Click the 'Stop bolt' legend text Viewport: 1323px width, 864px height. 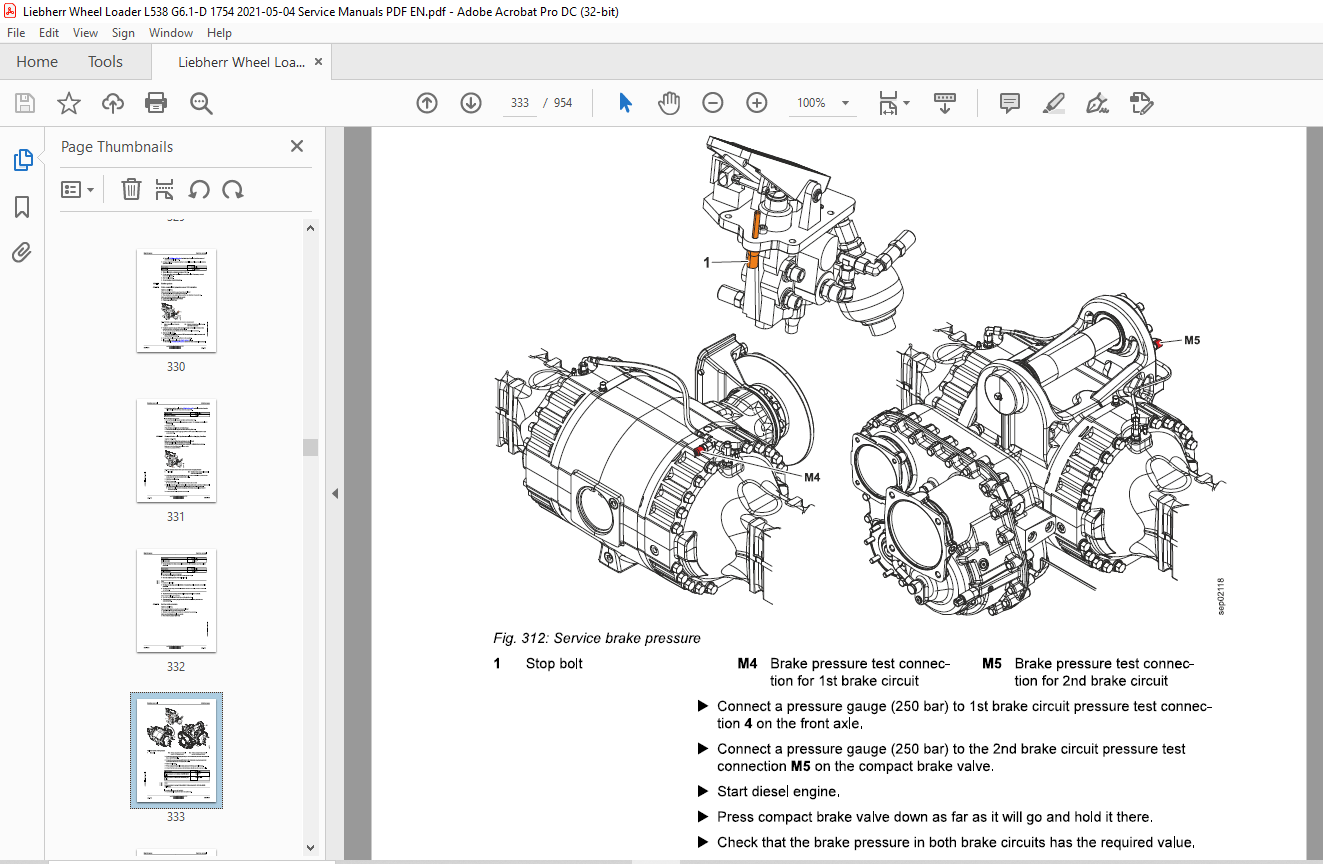pos(554,663)
